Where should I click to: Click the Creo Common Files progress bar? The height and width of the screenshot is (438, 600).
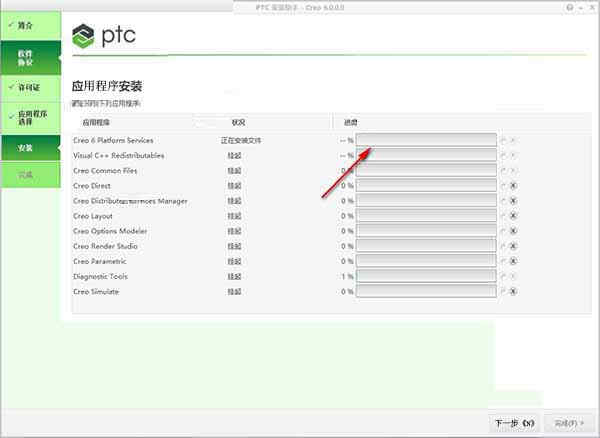click(426, 170)
